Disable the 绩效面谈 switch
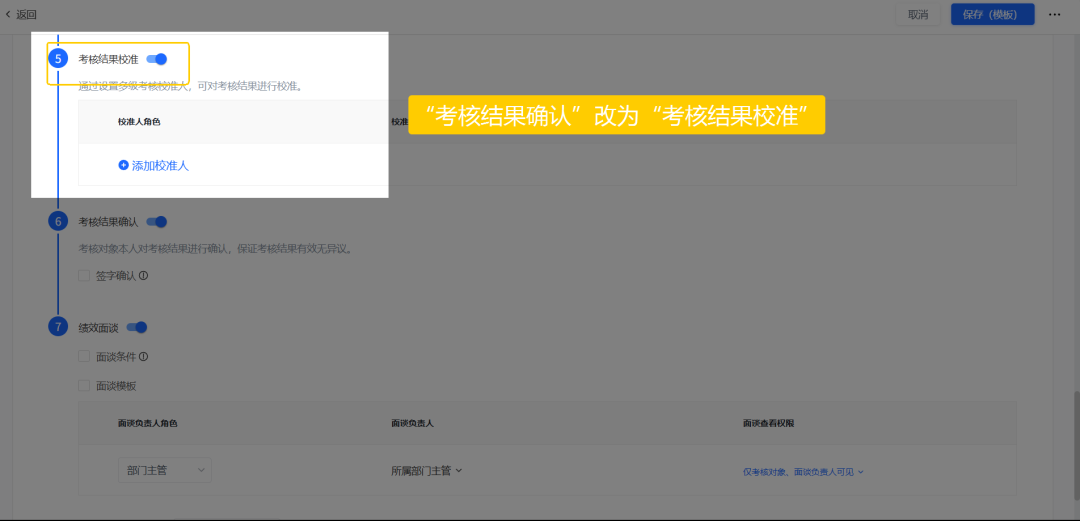 (137, 327)
